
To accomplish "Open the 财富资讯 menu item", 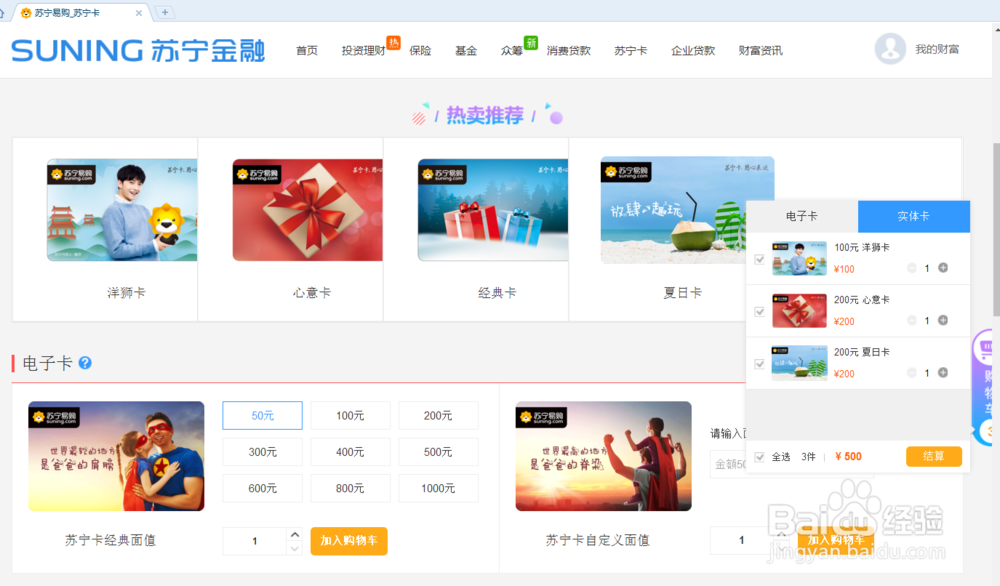I will coord(761,50).
